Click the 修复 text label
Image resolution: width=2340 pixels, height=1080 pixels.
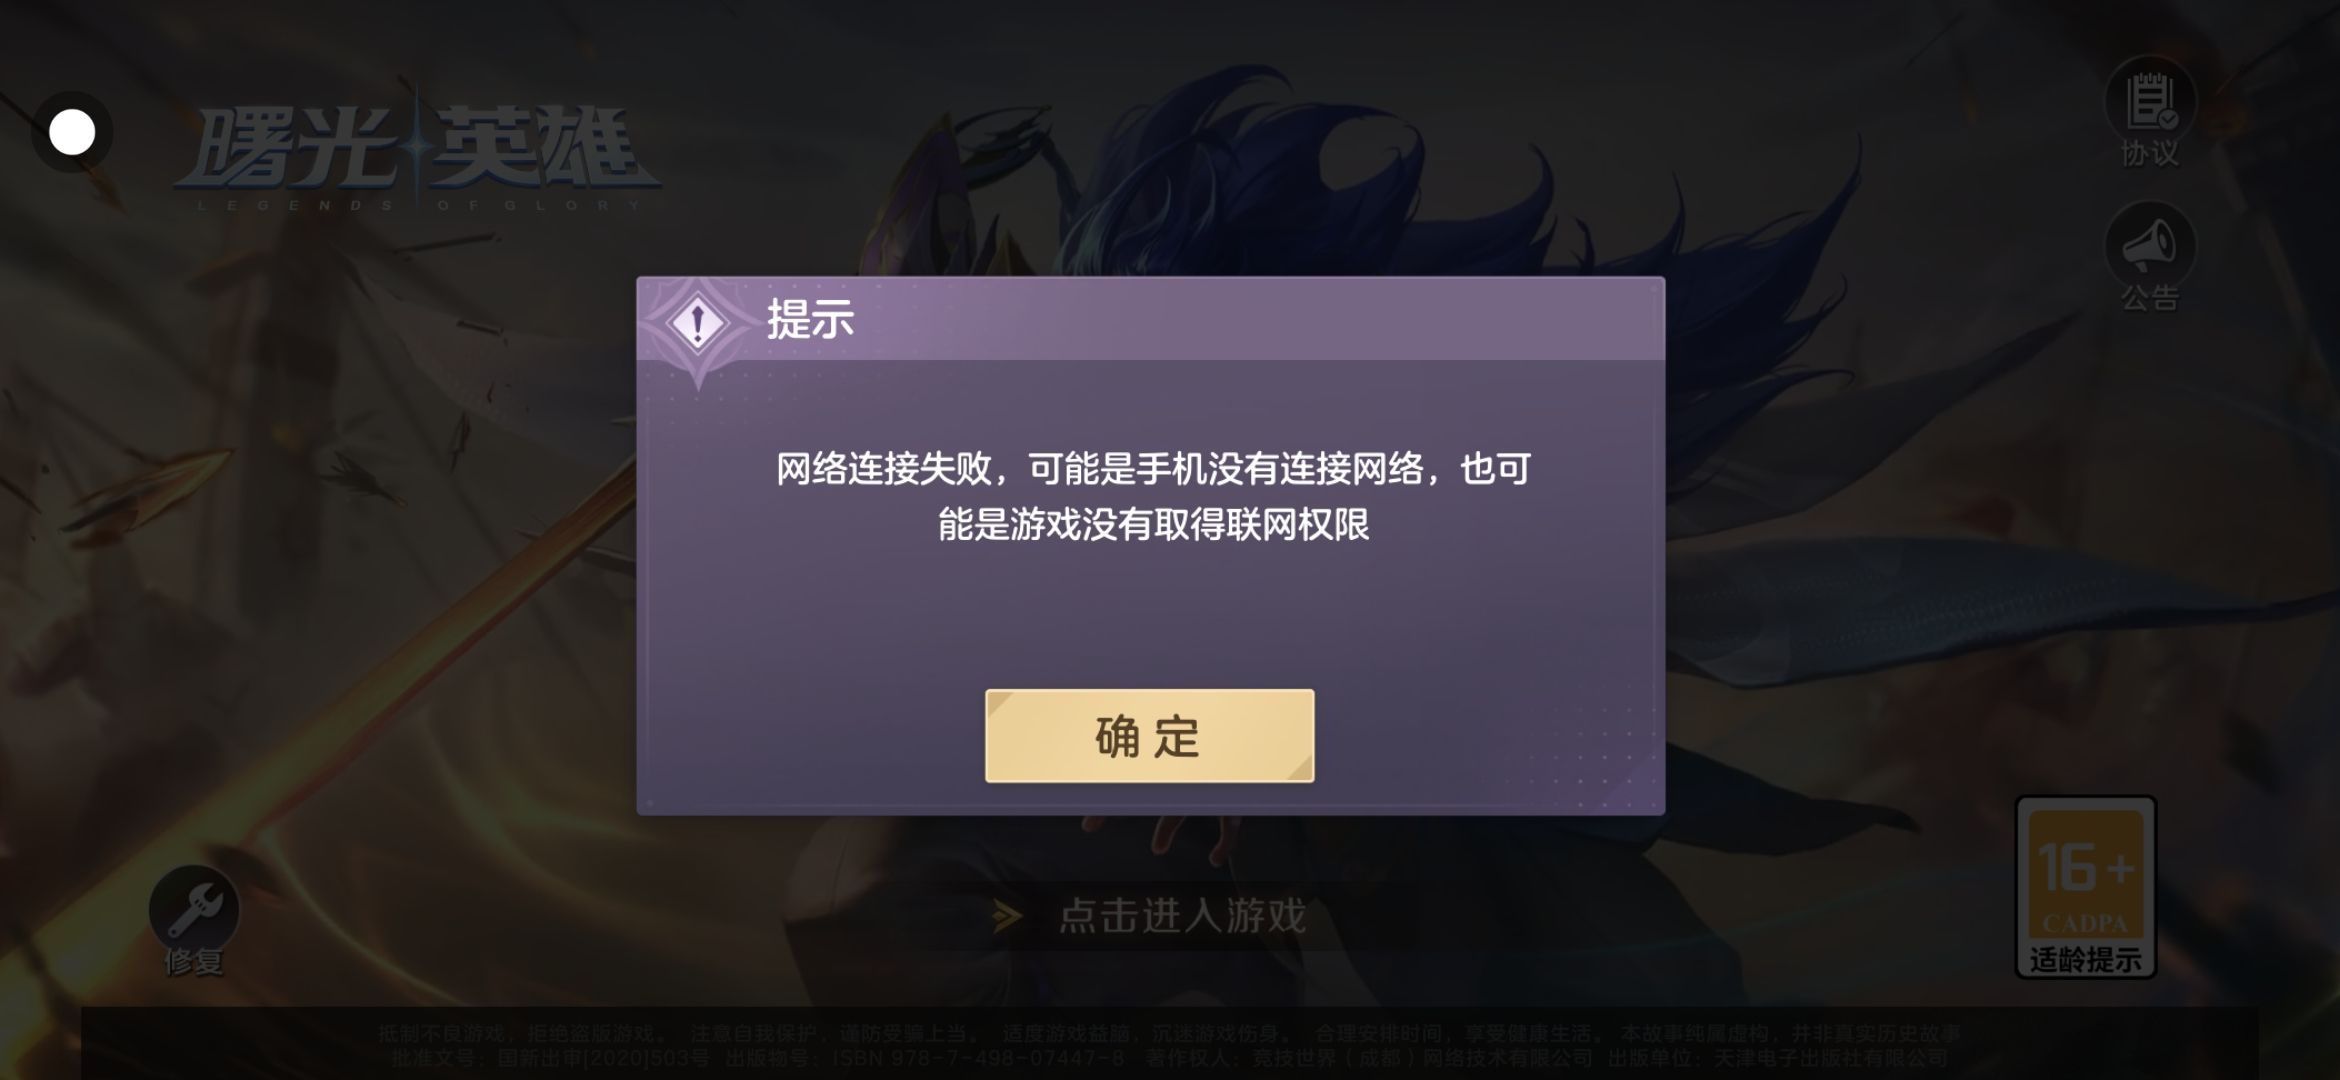point(194,962)
